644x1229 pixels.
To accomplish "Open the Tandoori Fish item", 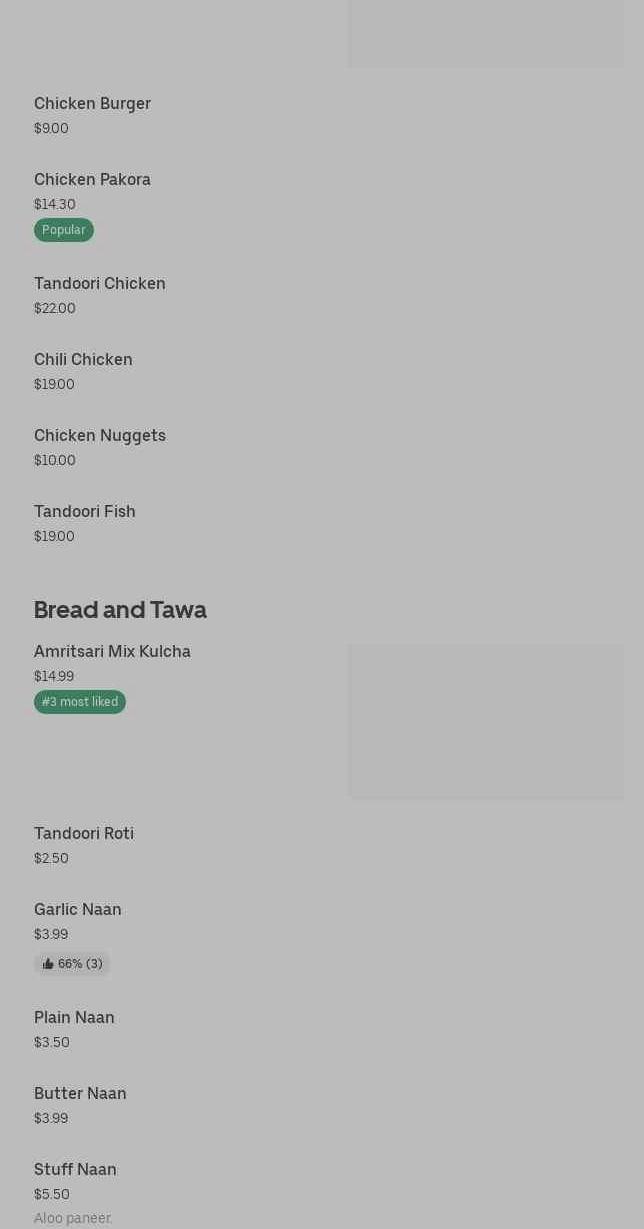I will coord(85,512).
